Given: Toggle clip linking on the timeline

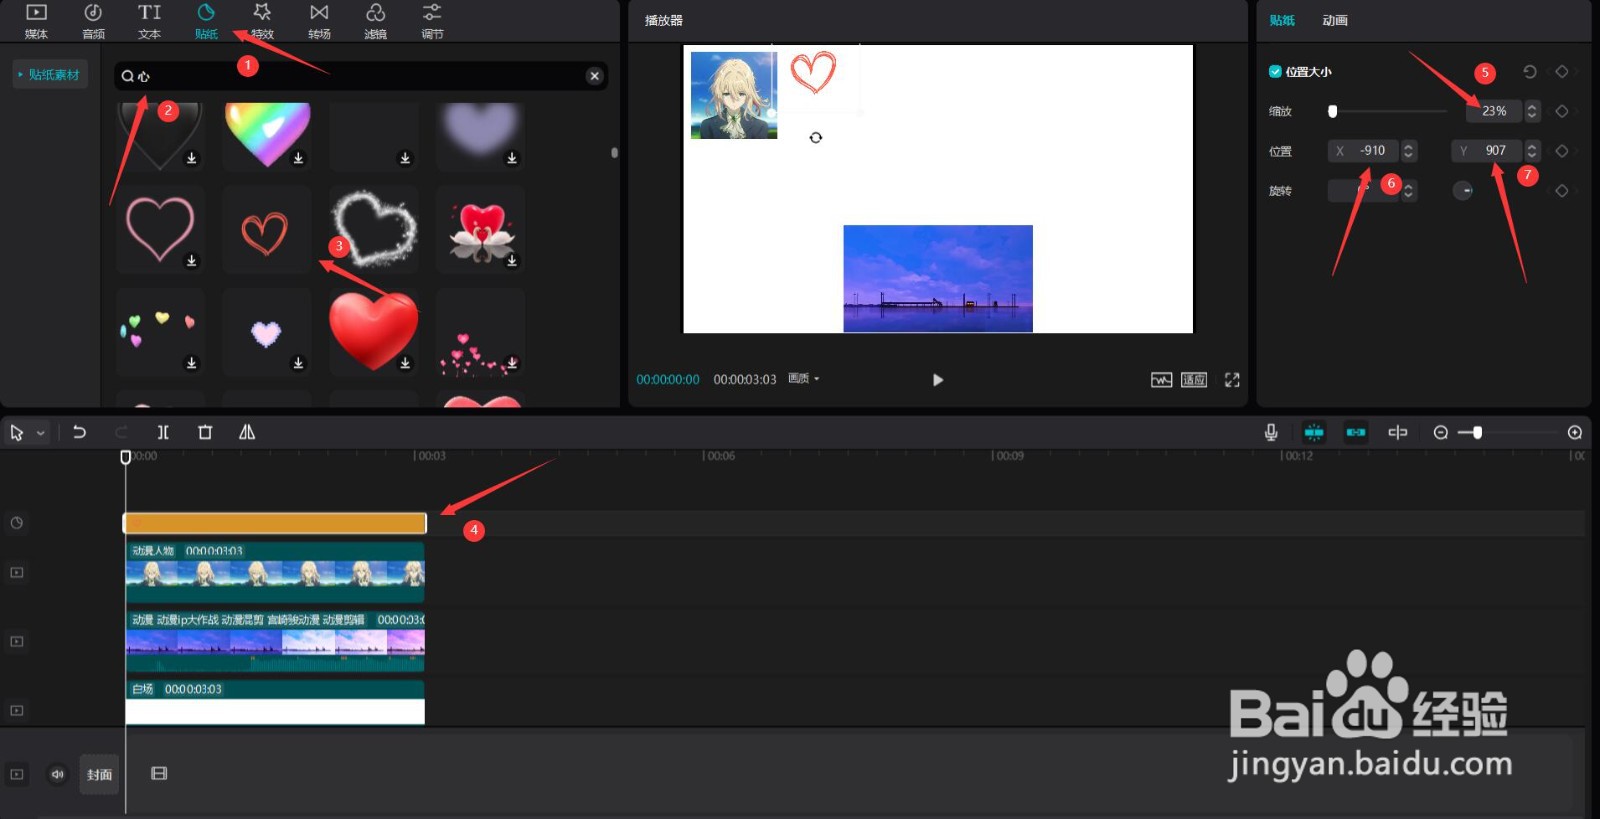Looking at the screenshot, I should 1356,432.
